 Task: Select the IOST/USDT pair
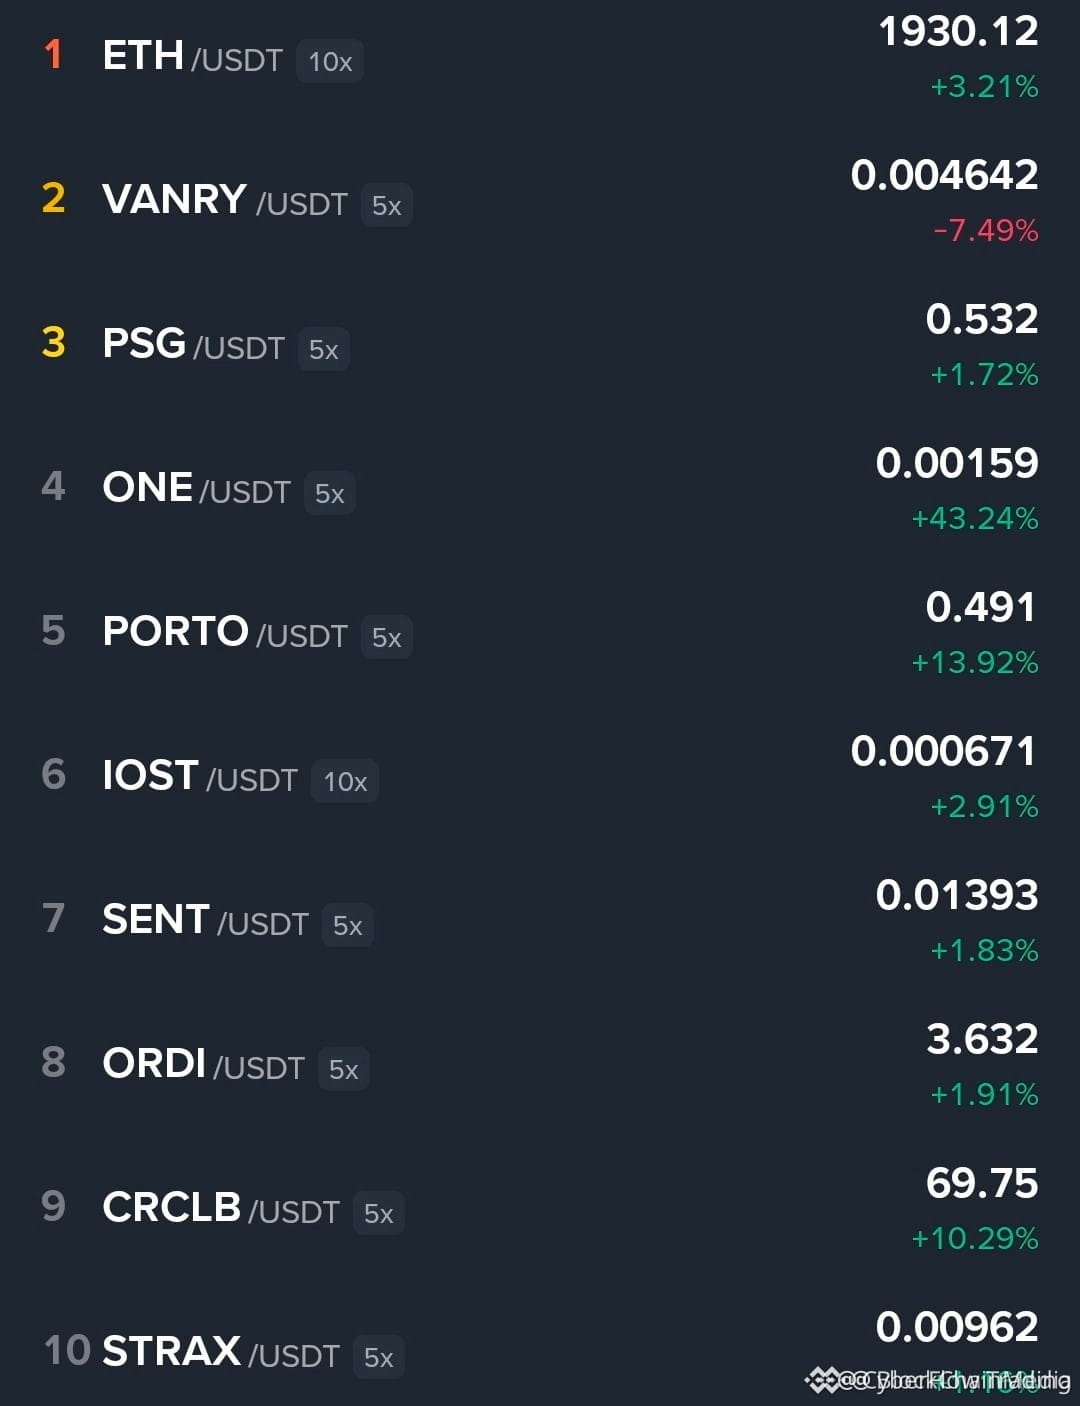pyautogui.click(x=540, y=777)
